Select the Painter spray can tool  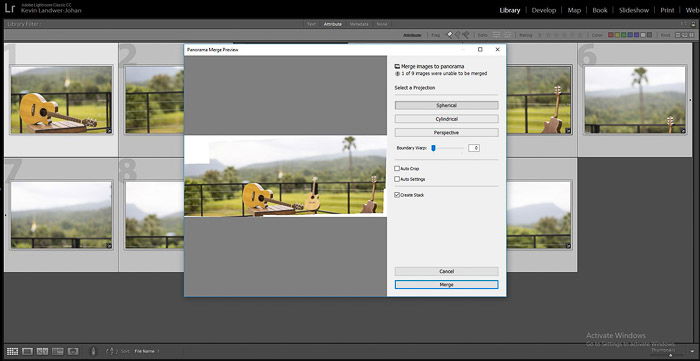[x=93, y=351]
